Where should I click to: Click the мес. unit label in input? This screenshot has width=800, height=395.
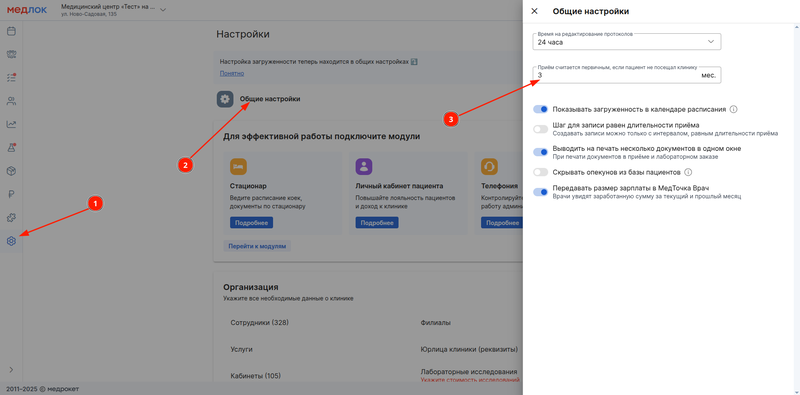pyautogui.click(x=708, y=75)
